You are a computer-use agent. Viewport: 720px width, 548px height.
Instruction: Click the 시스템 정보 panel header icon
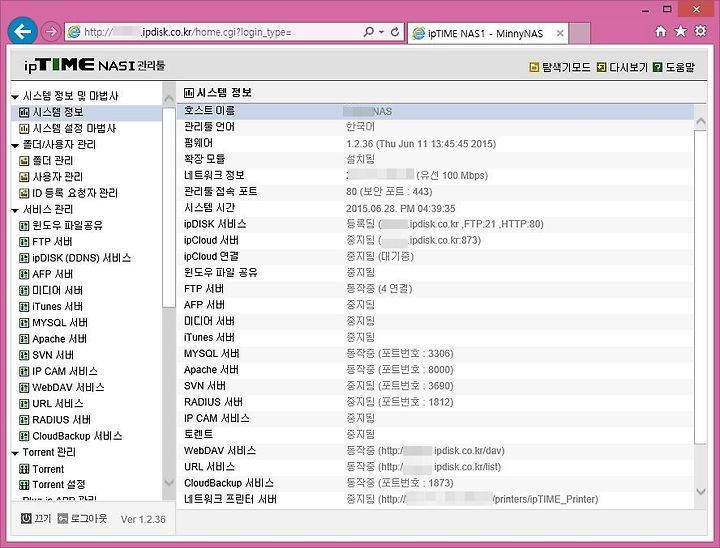(189, 93)
